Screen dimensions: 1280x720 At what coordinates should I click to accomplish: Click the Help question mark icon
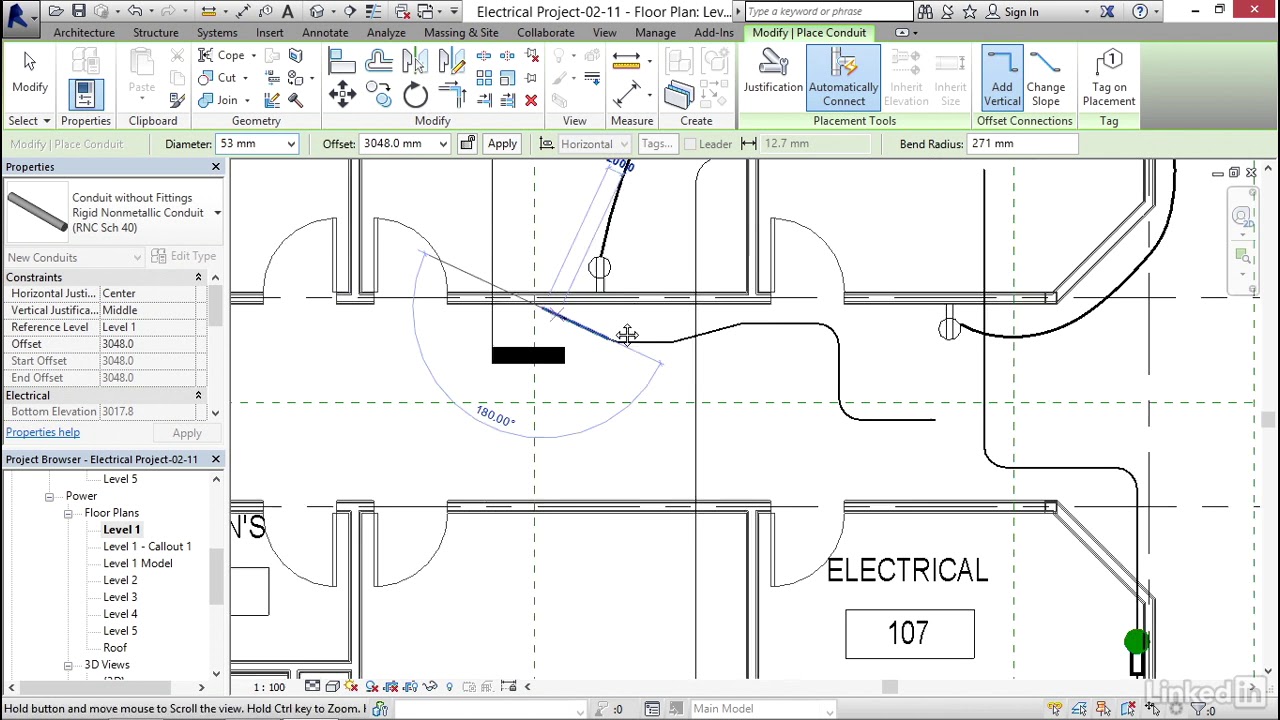click(x=1140, y=12)
